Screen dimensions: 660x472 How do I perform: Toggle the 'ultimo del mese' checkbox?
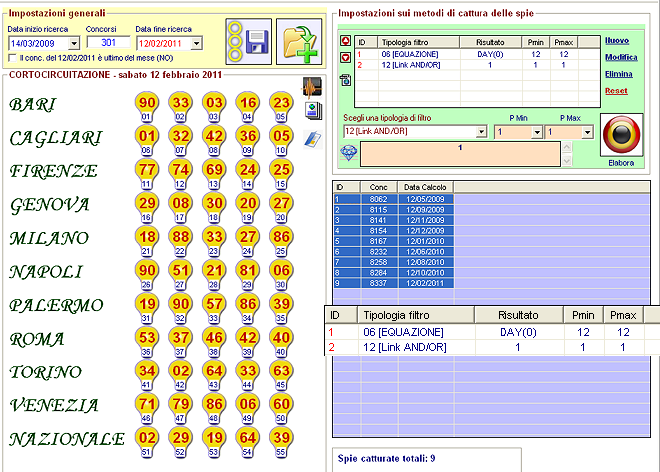pos(13,58)
